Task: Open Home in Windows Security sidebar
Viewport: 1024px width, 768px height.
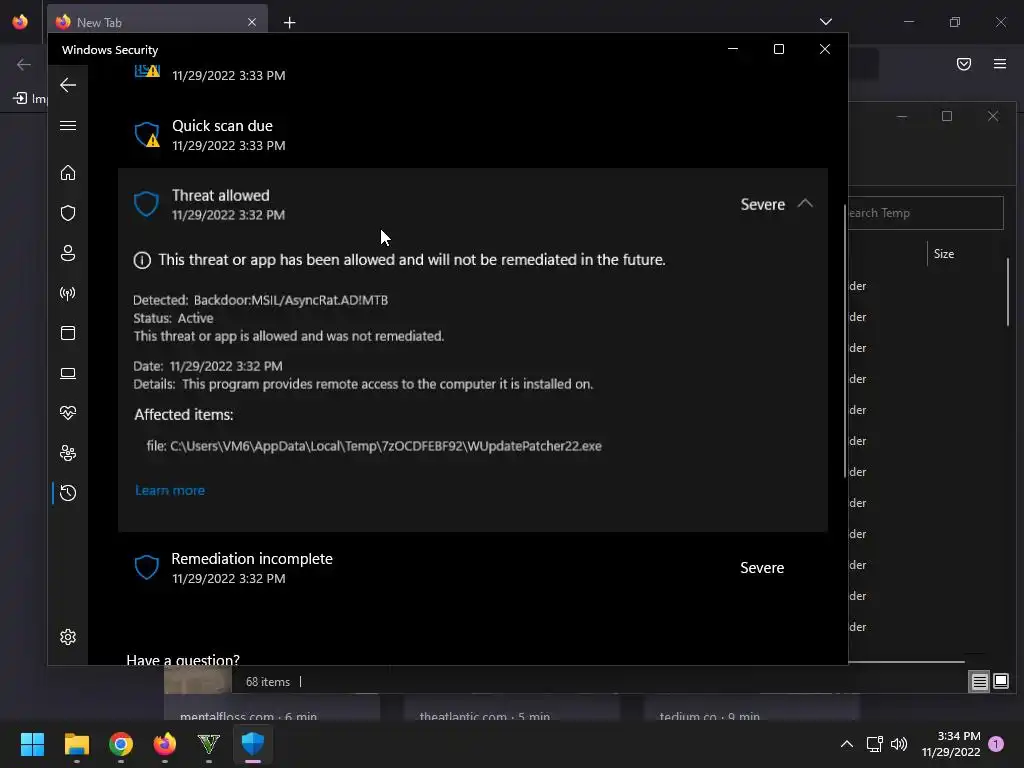Action: click(x=68, y=172)
